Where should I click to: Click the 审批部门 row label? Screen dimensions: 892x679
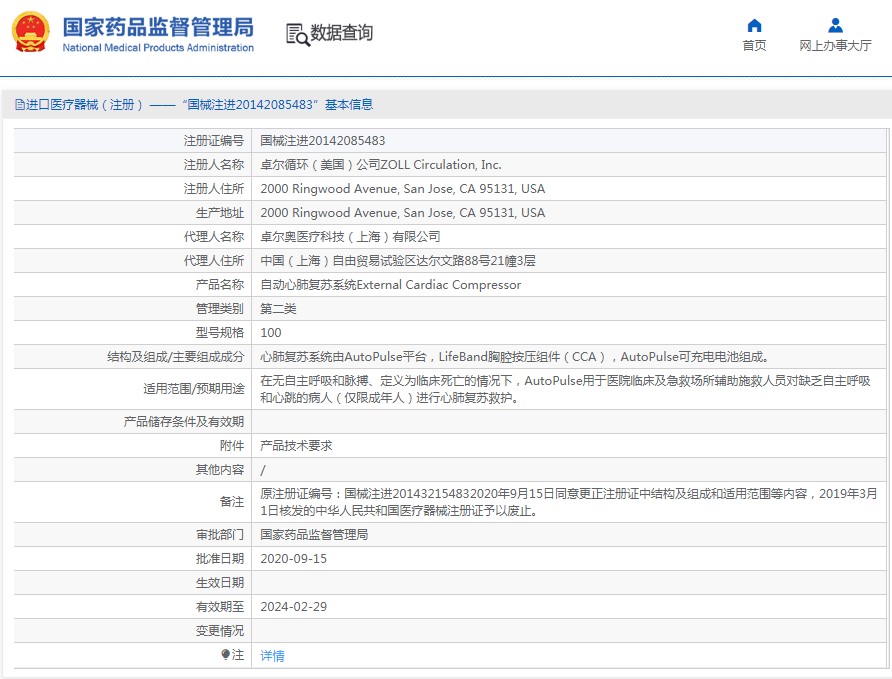[220, 535]
